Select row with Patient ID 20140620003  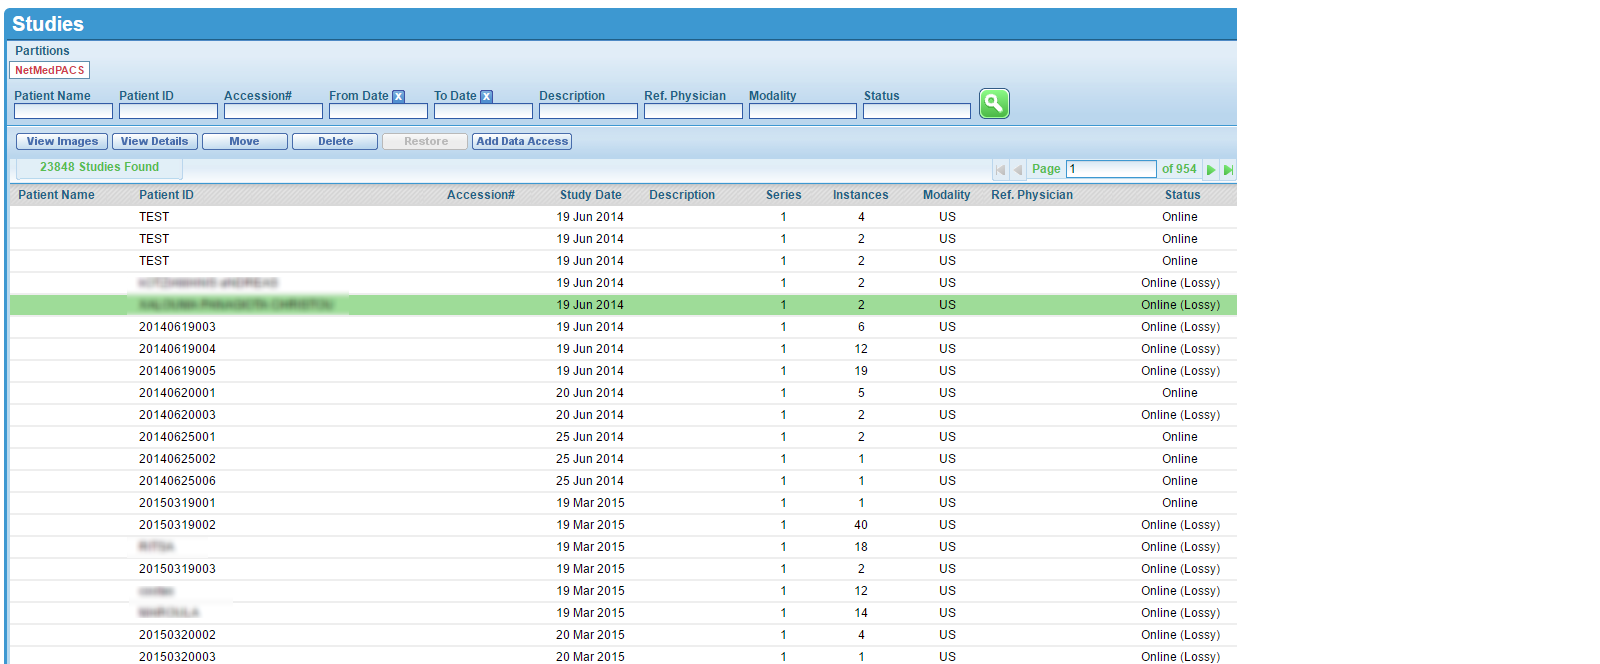click(x=623, y=415)
